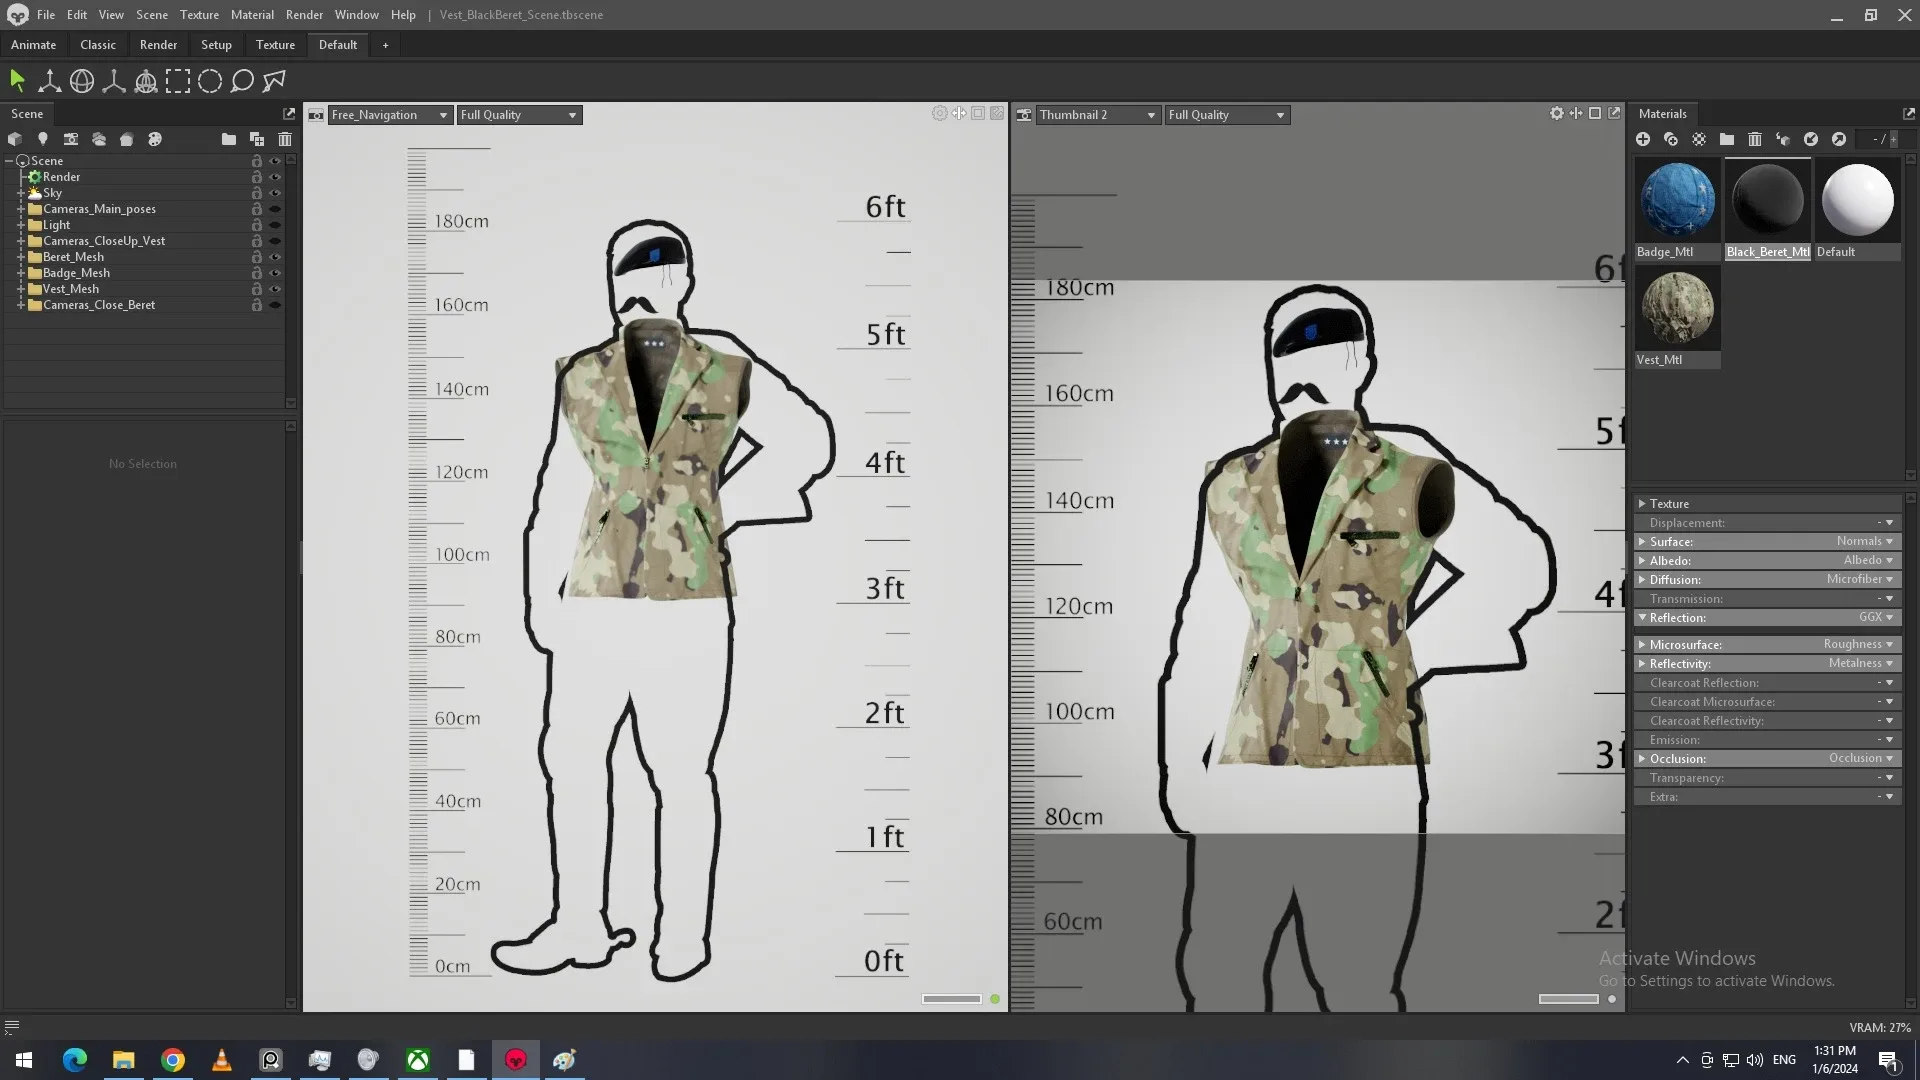
Task: Open left viewport Full Quality dropdown
Action: (519, 115)
